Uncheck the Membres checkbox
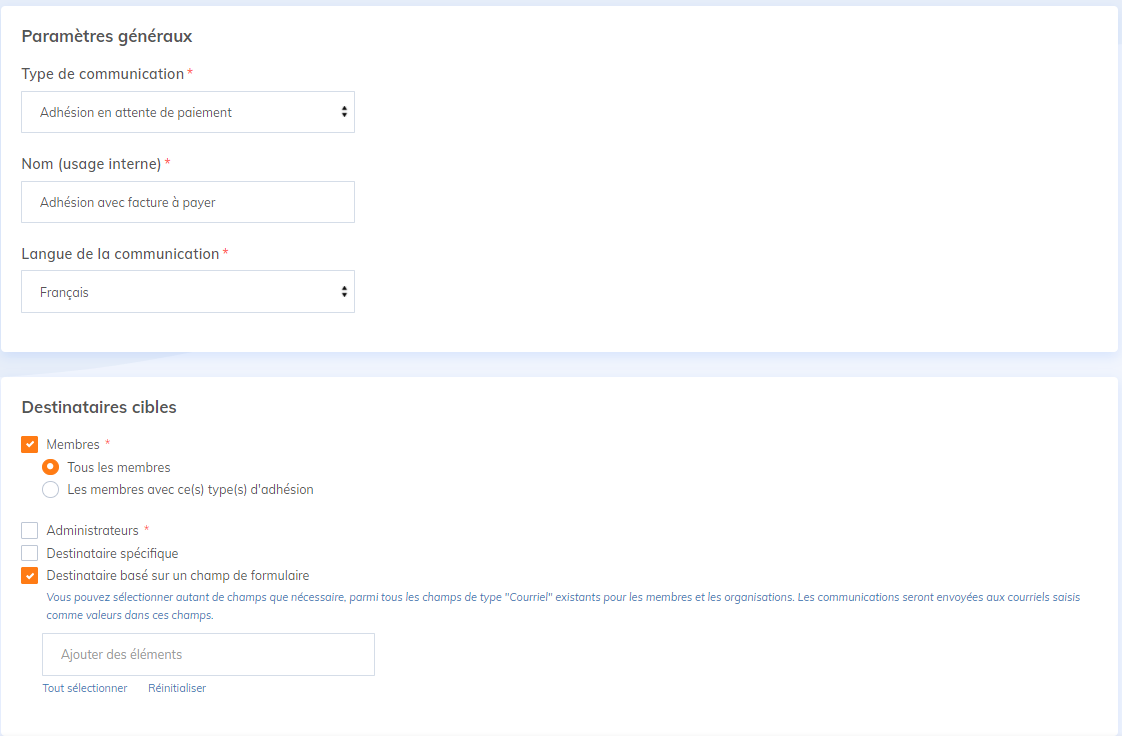 click(x=30, y=444)
